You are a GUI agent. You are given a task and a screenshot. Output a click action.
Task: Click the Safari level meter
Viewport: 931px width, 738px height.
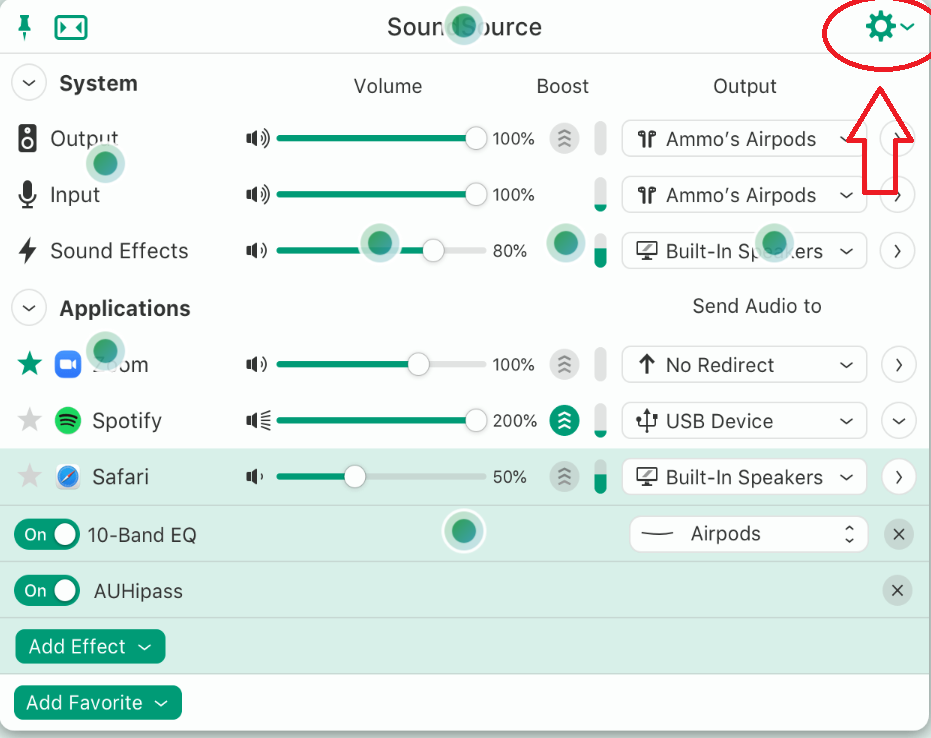600,476
